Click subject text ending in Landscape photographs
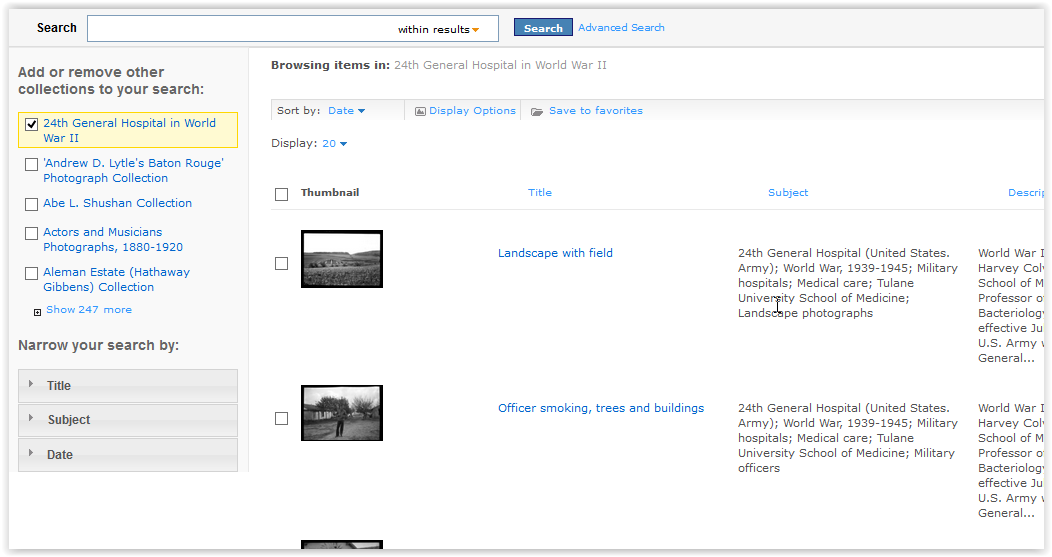The image size is (1052, 557). [x=848, y=283]
